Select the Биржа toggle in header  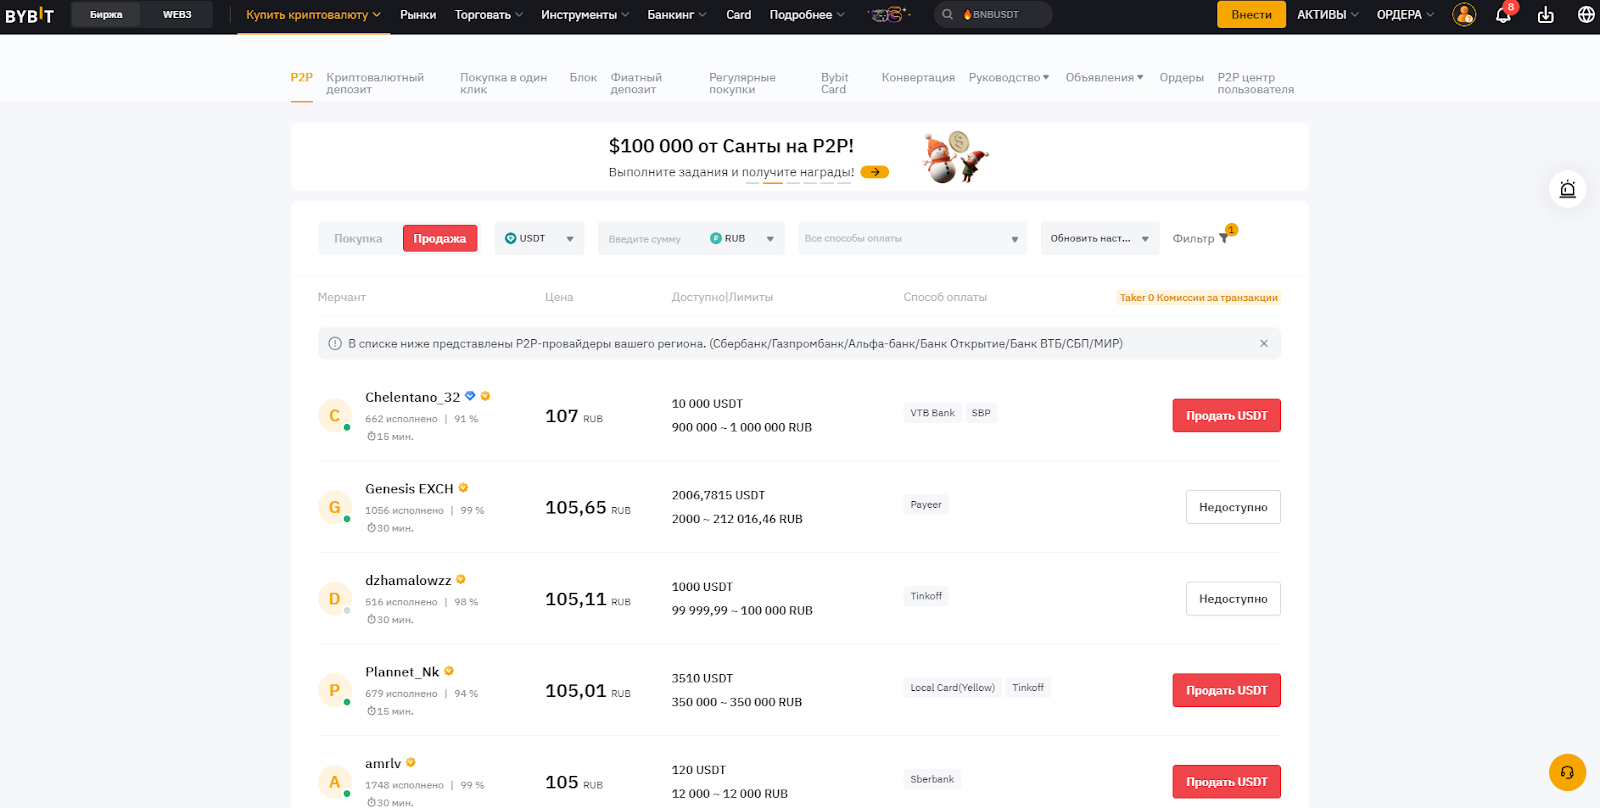click(x=106, y=15)
